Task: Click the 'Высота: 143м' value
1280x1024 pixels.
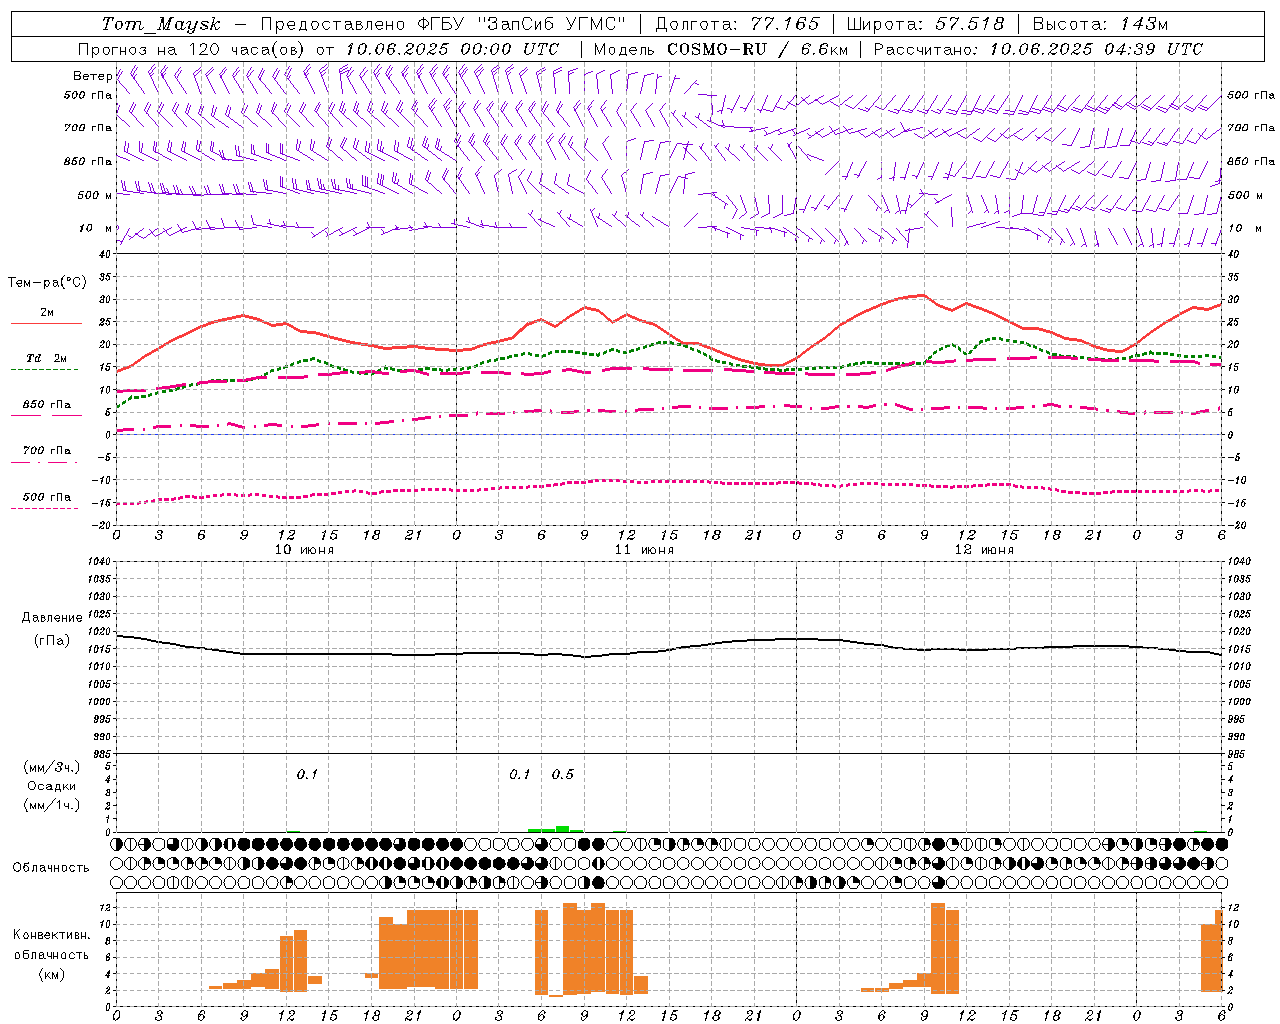Action: click(x=1100, y=24)
